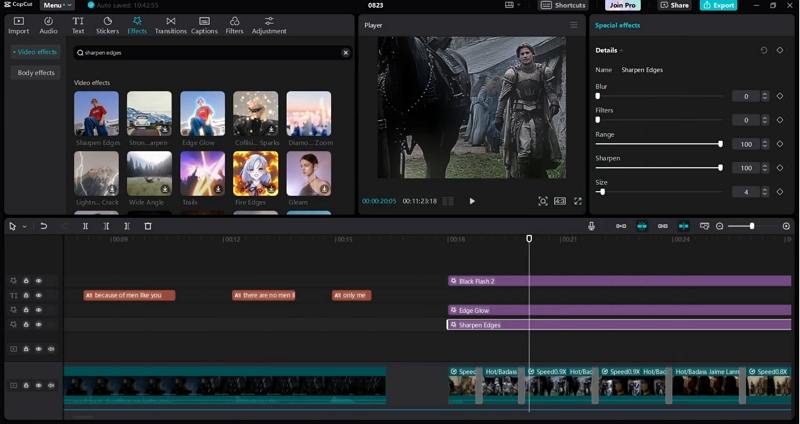Hide the Sharpen Edges effect track
Image resolution: width=800 pixels, height=424 pixels.
coord(39,325)
